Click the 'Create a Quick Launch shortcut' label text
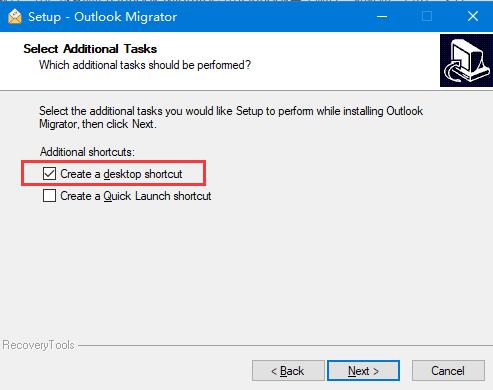 pos(136,196)
